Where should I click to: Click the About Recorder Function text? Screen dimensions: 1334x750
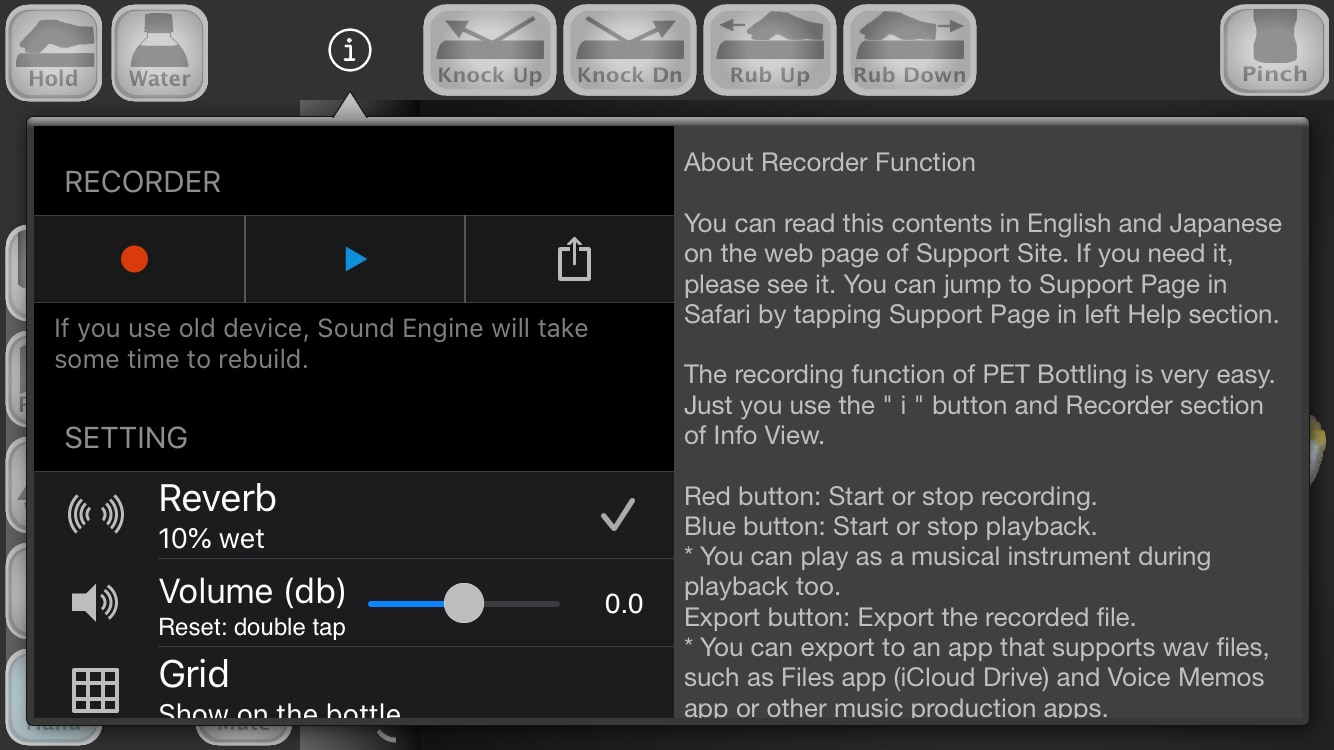(x=830, y=162)
